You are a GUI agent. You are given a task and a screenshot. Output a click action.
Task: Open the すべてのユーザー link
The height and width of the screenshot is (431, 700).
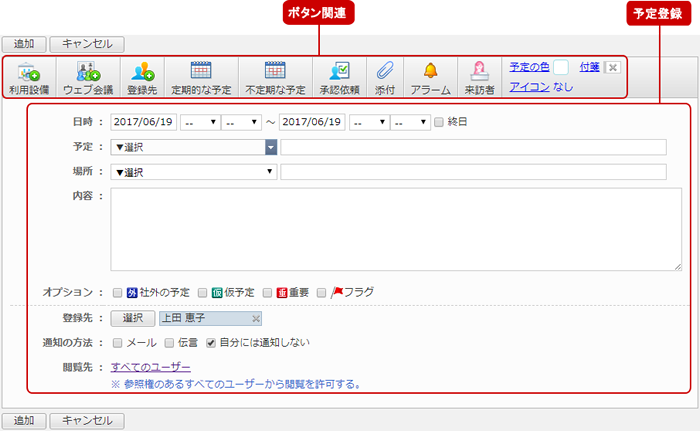point(151,367)
